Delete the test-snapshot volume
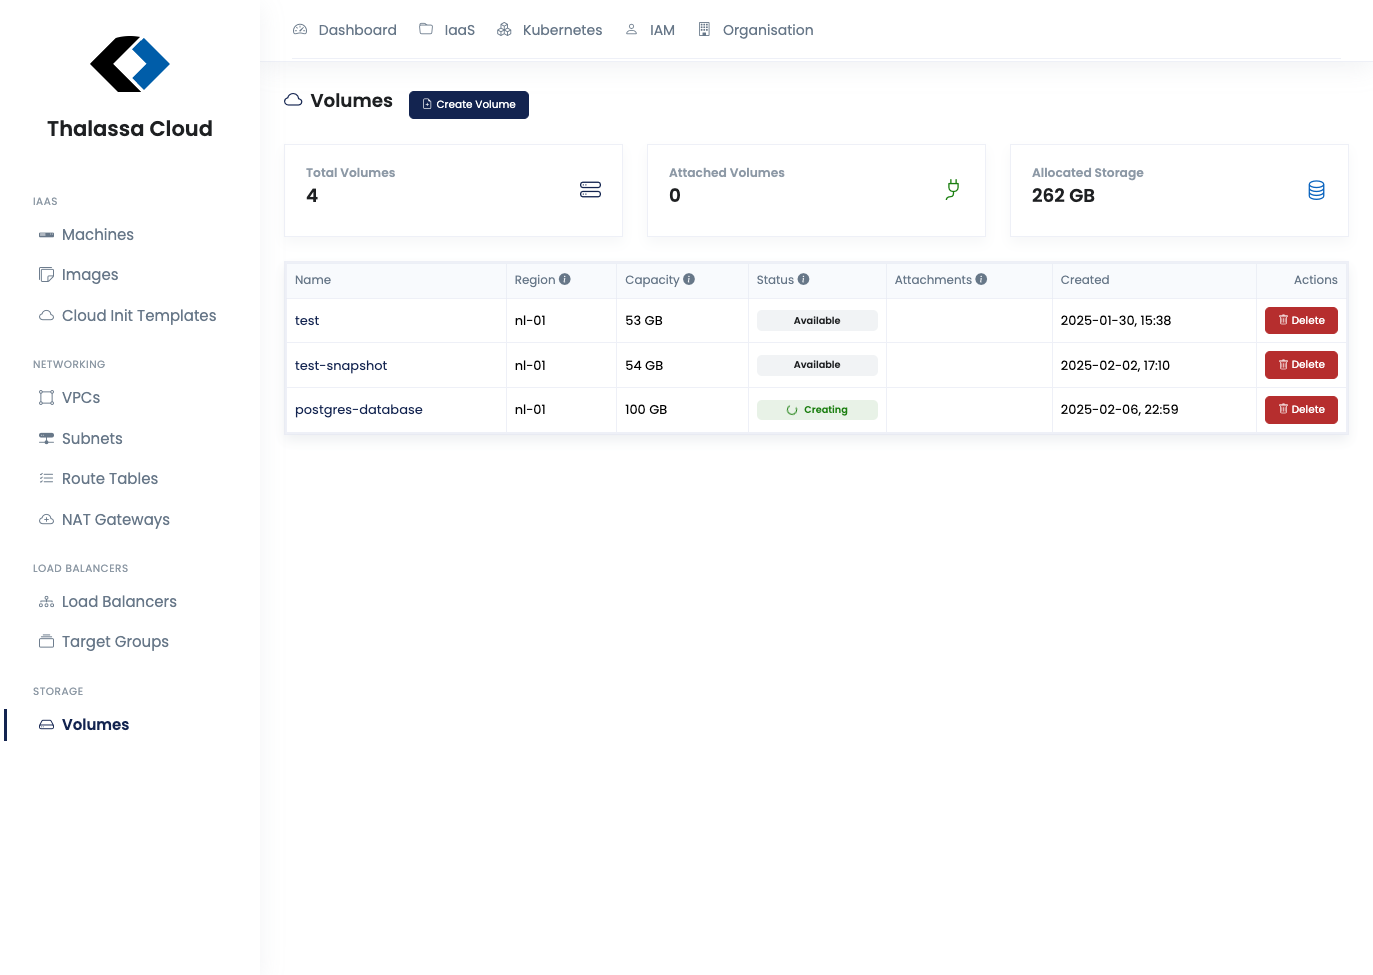The height and width of the screenshot is (975, 1373). (1300, 365)
